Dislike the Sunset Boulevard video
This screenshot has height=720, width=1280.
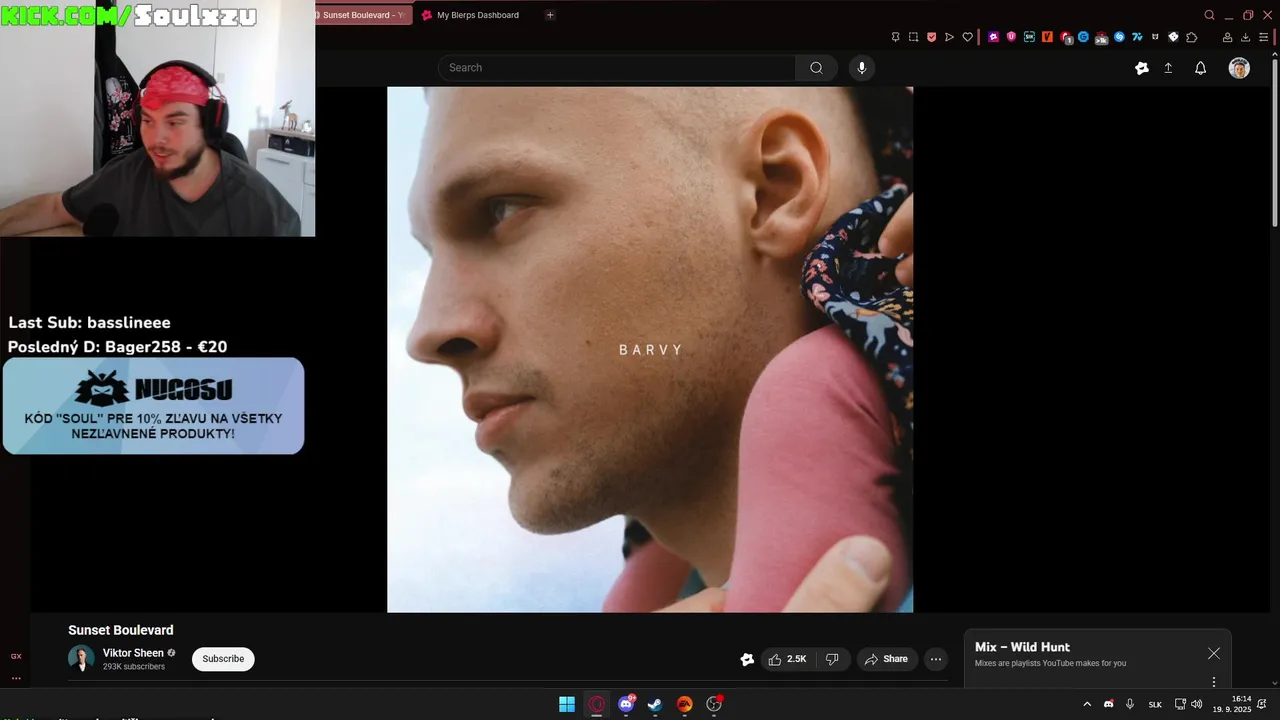coord(832,659)
